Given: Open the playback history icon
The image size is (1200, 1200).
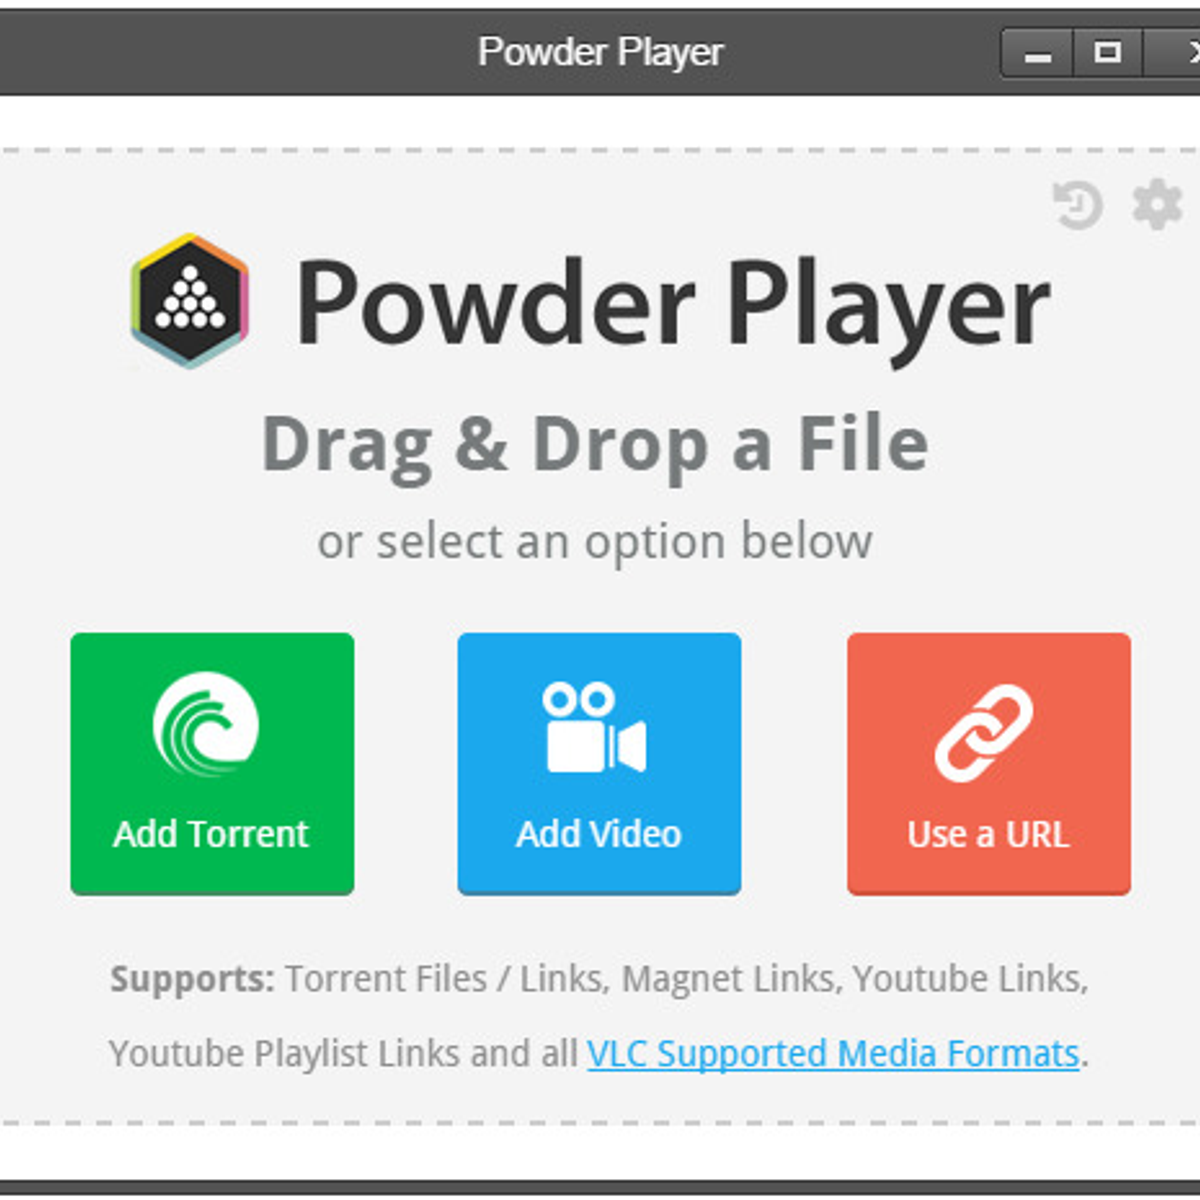Looking at the screenshot, I should [x=1078, y=204].
